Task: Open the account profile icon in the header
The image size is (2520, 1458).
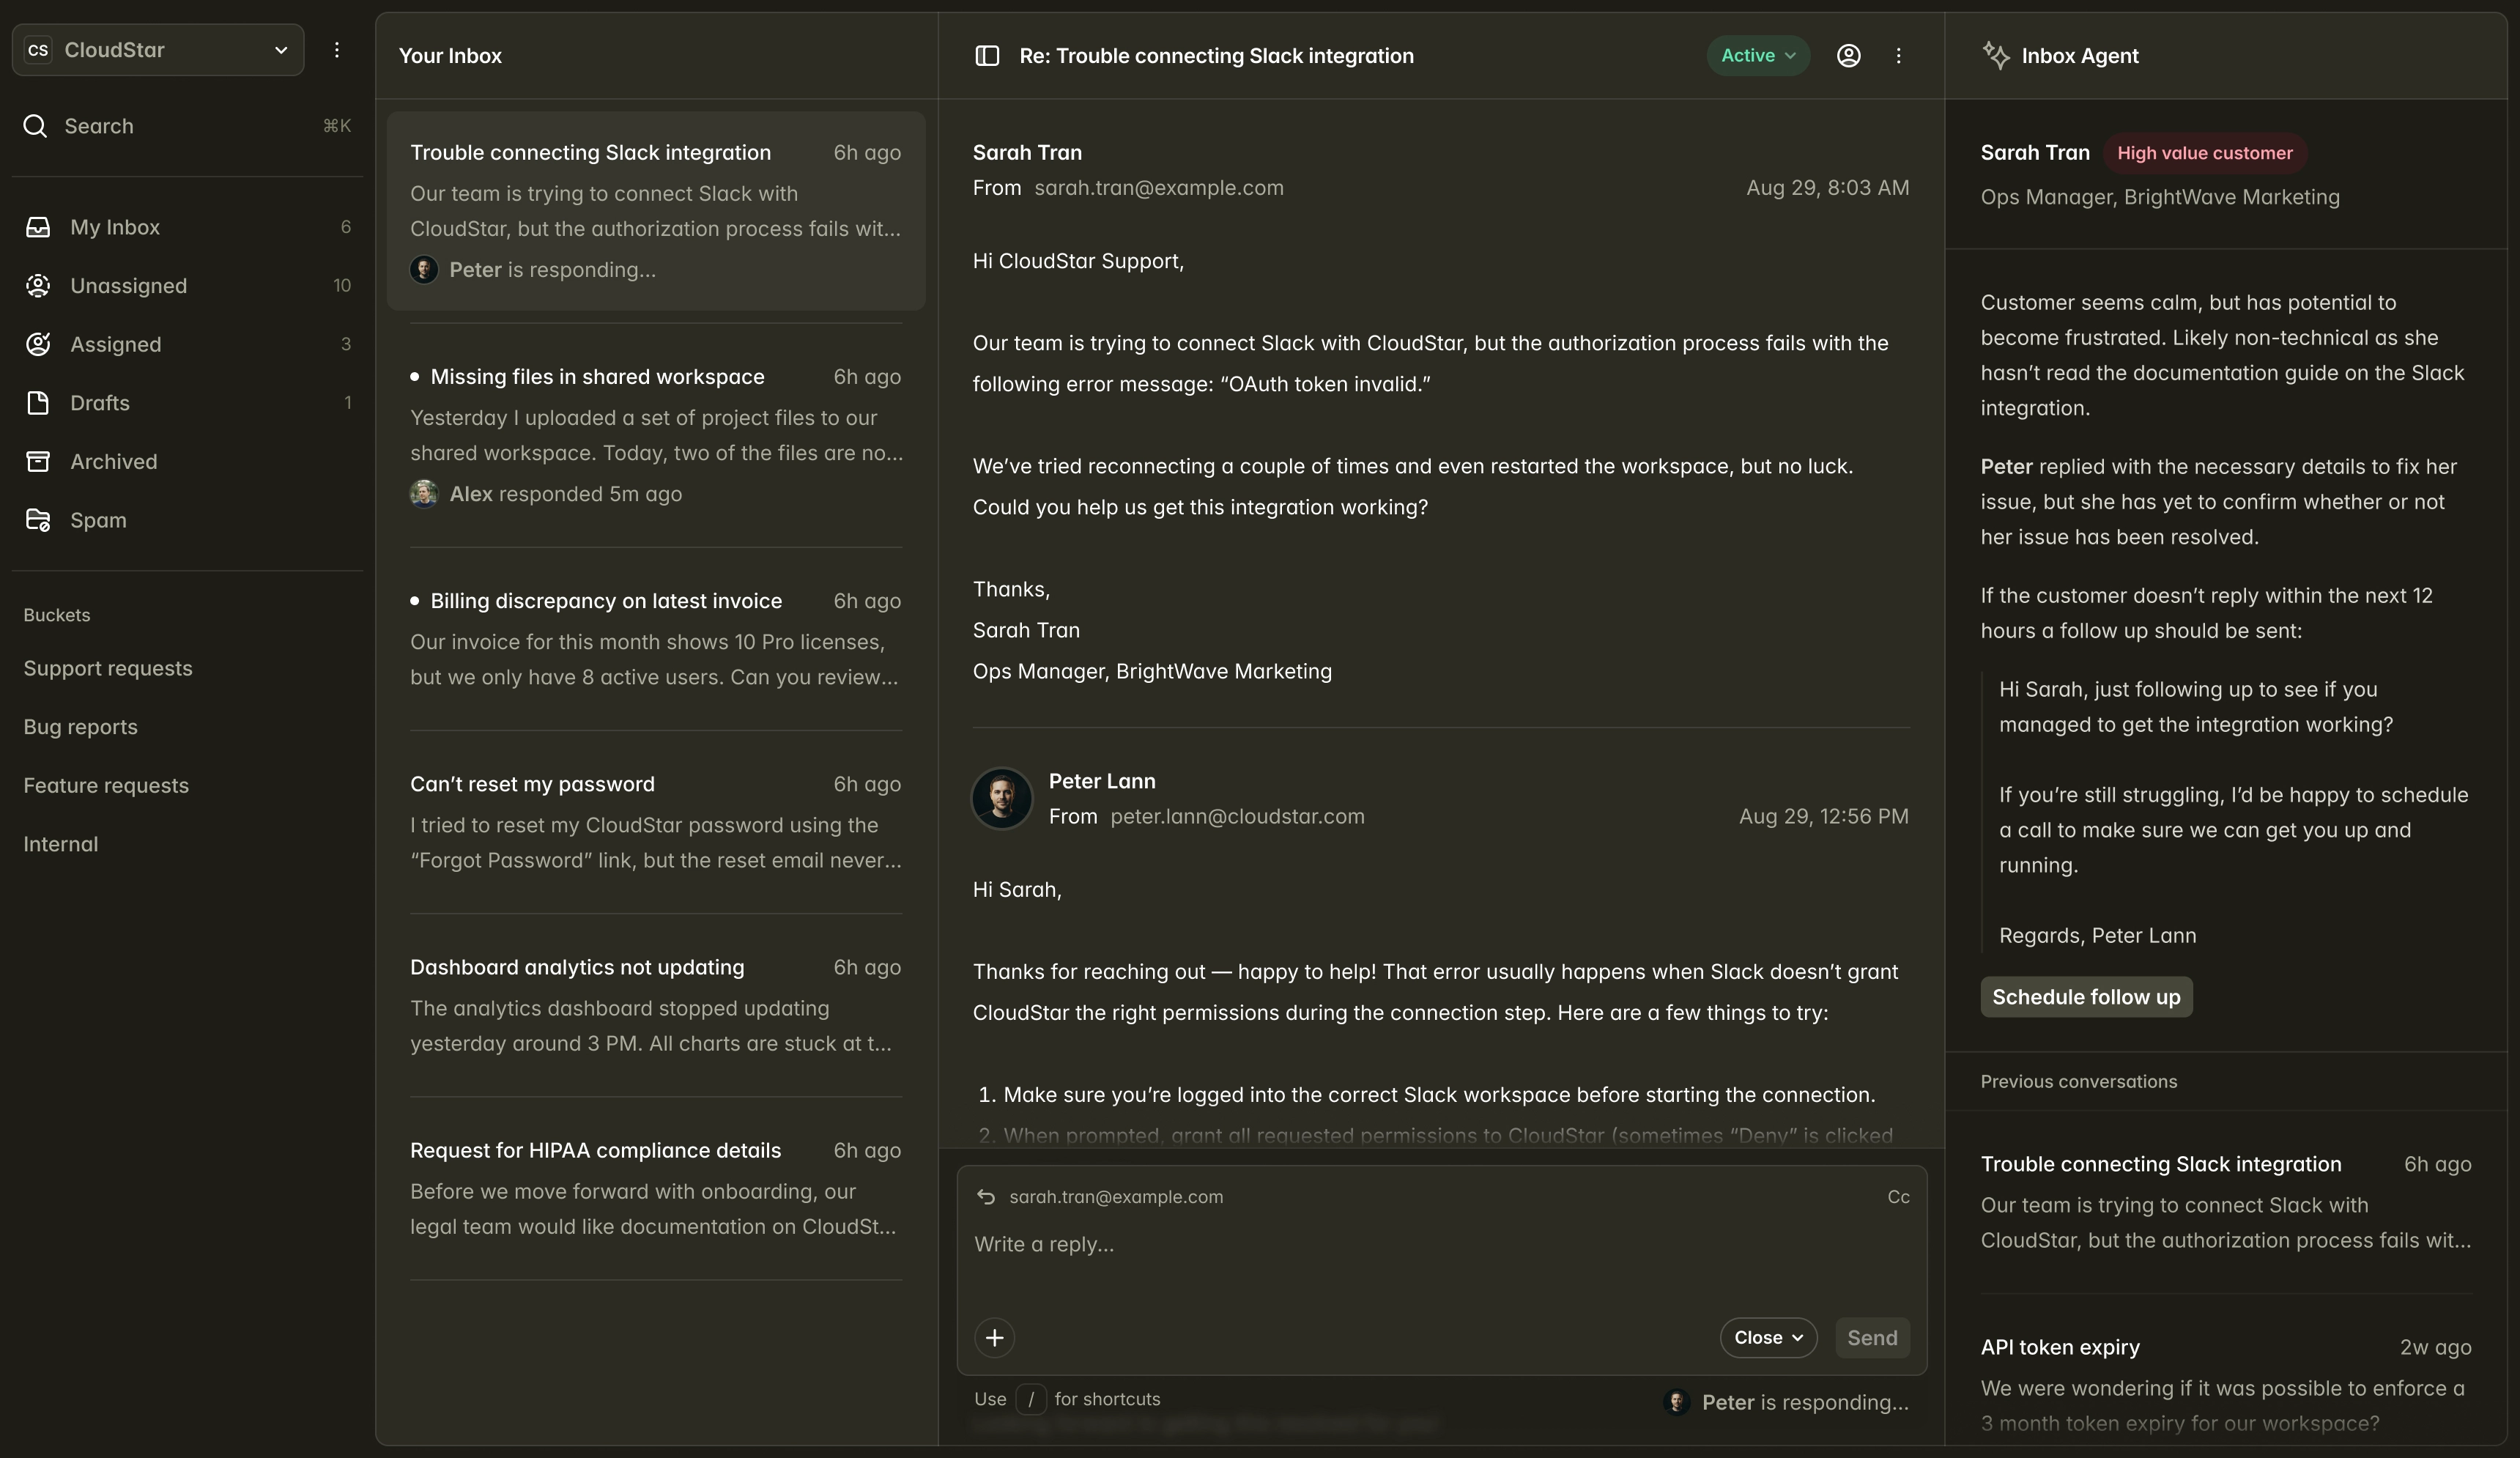Action: pyautogui.click(x=1848, y=56)
